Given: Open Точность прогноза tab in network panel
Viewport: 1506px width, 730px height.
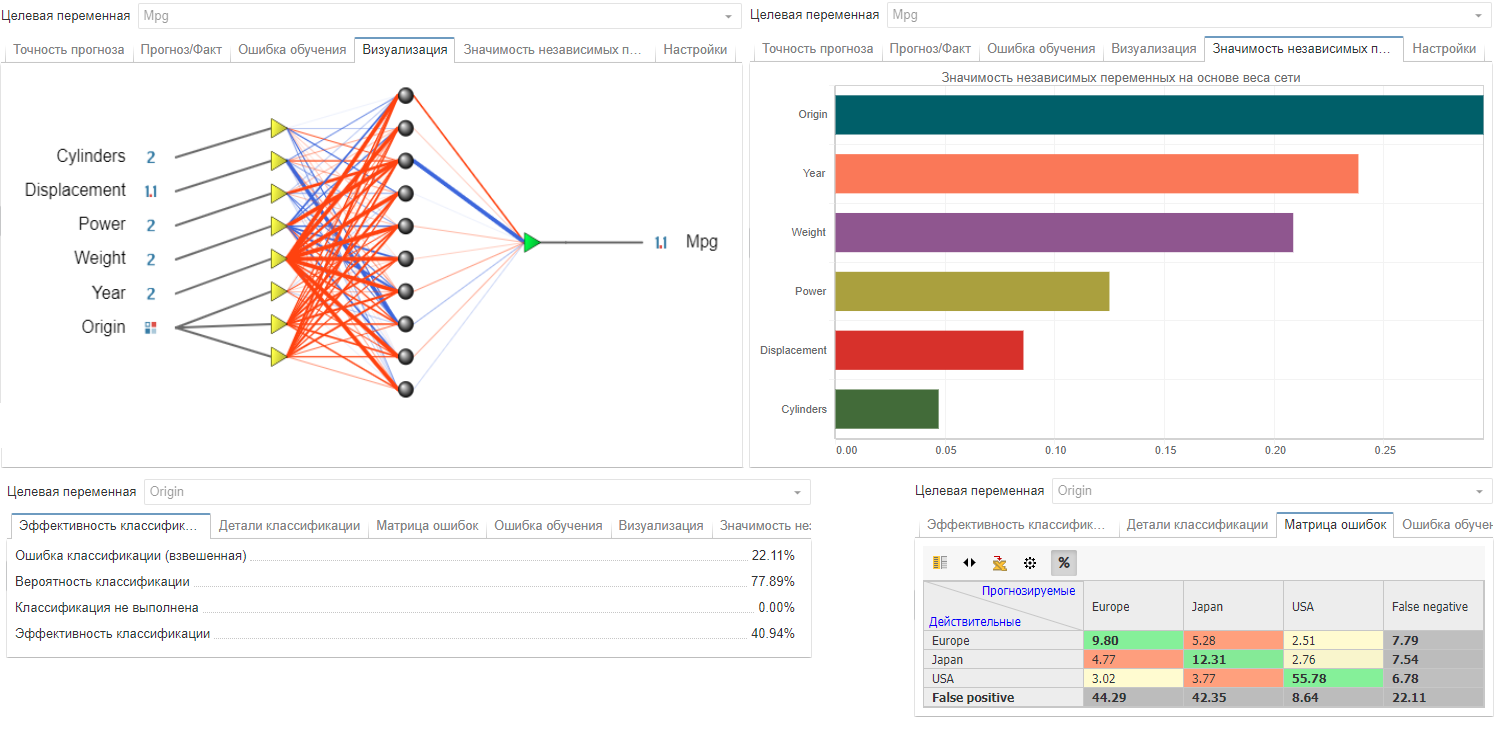Looking at the screenshot, I should point(69,49).
